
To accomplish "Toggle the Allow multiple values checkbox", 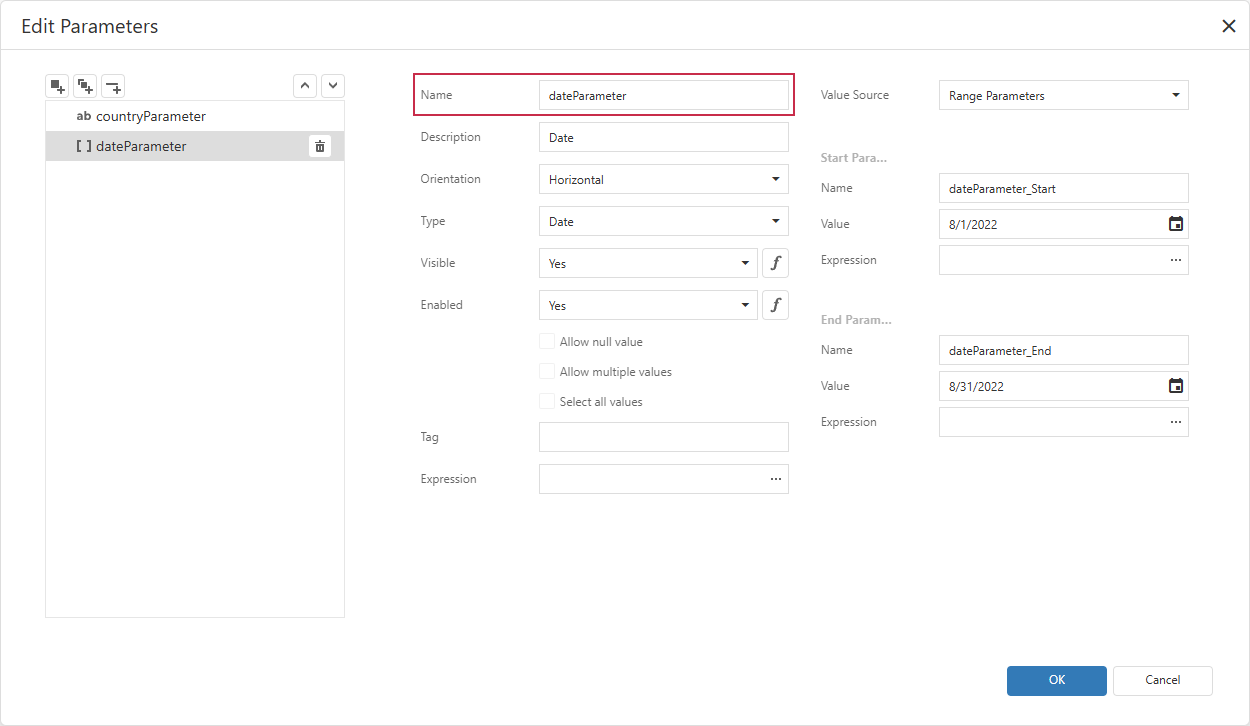I will (x=547, y=372).
